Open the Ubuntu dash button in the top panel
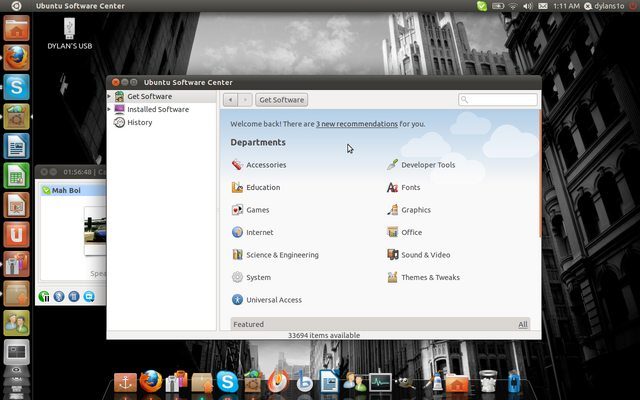The image size is (640, 400). tap(16, 6)
